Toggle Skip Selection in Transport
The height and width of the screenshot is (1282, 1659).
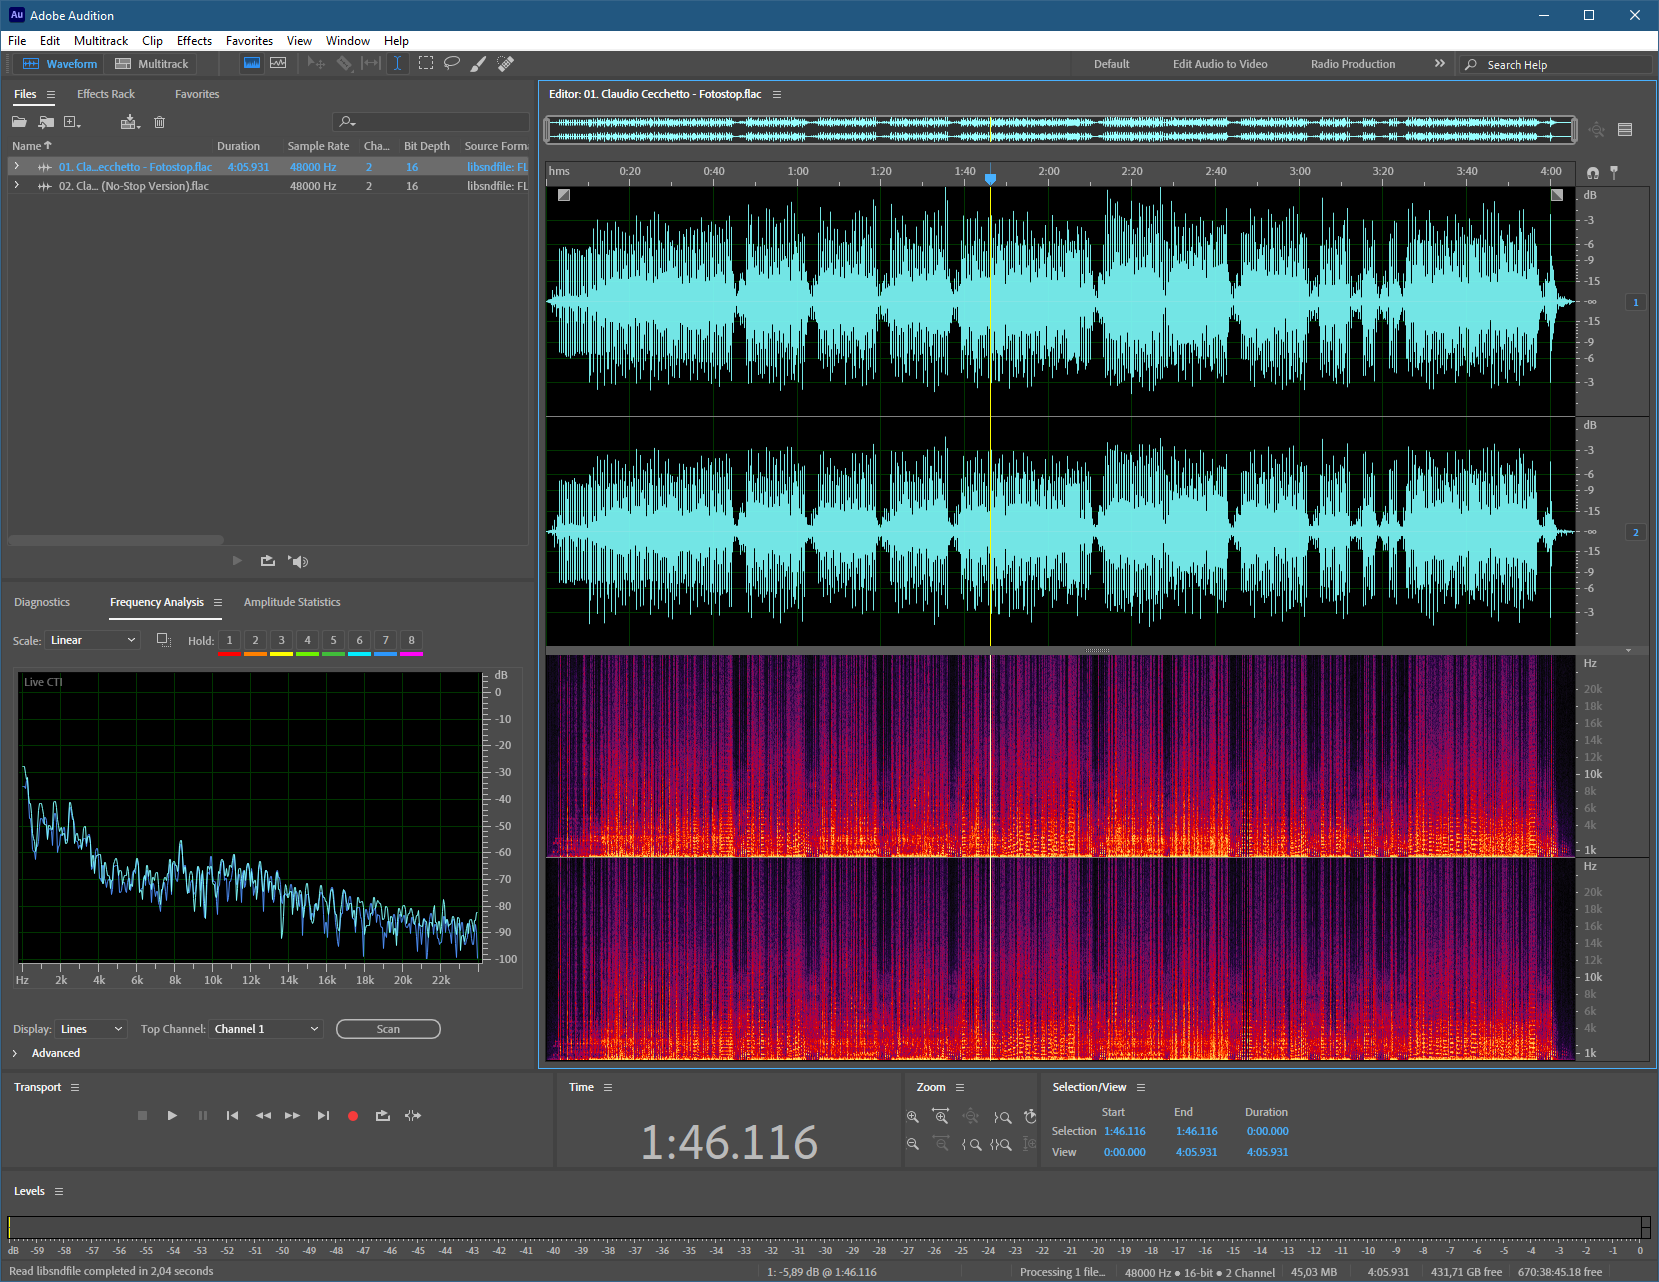coord(413,1115)
